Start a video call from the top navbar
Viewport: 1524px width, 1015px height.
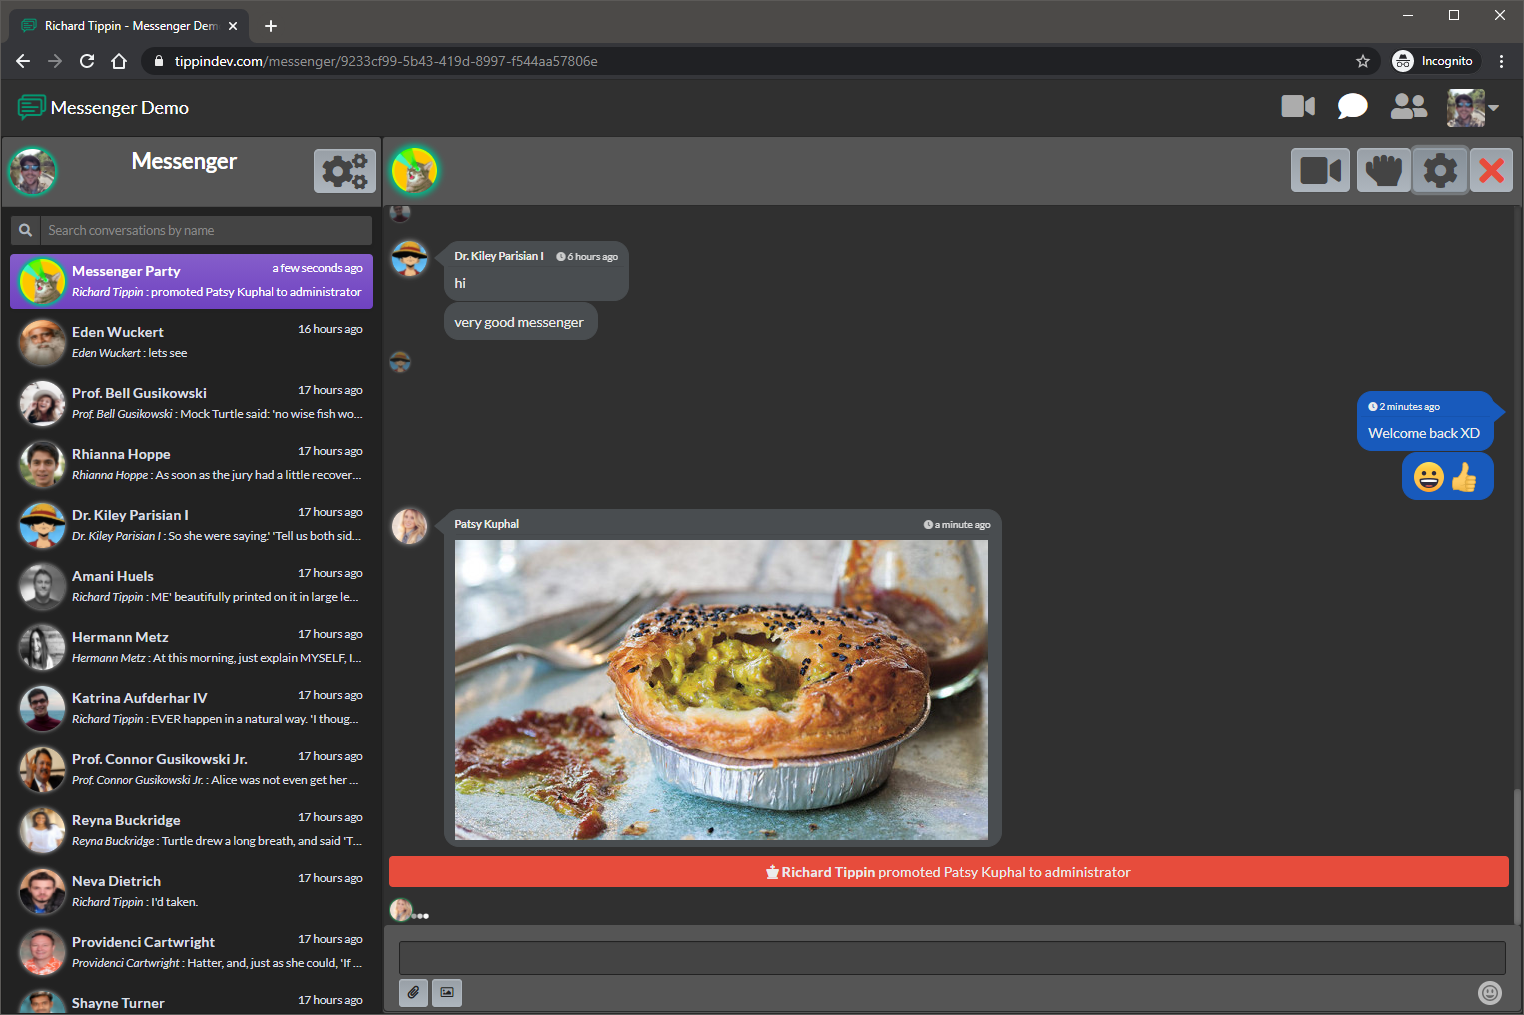(x=1298, y=106)
